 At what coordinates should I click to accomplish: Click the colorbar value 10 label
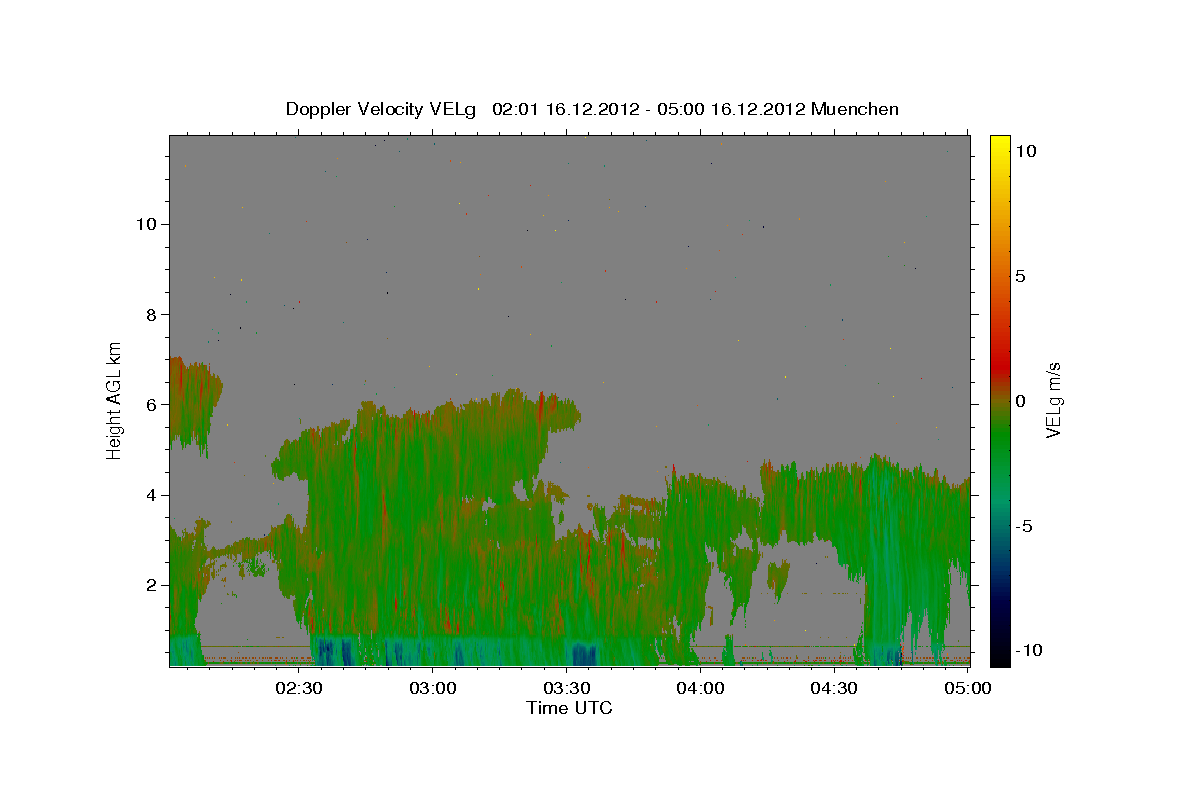pyautogui.click(x=1027, y=151)
